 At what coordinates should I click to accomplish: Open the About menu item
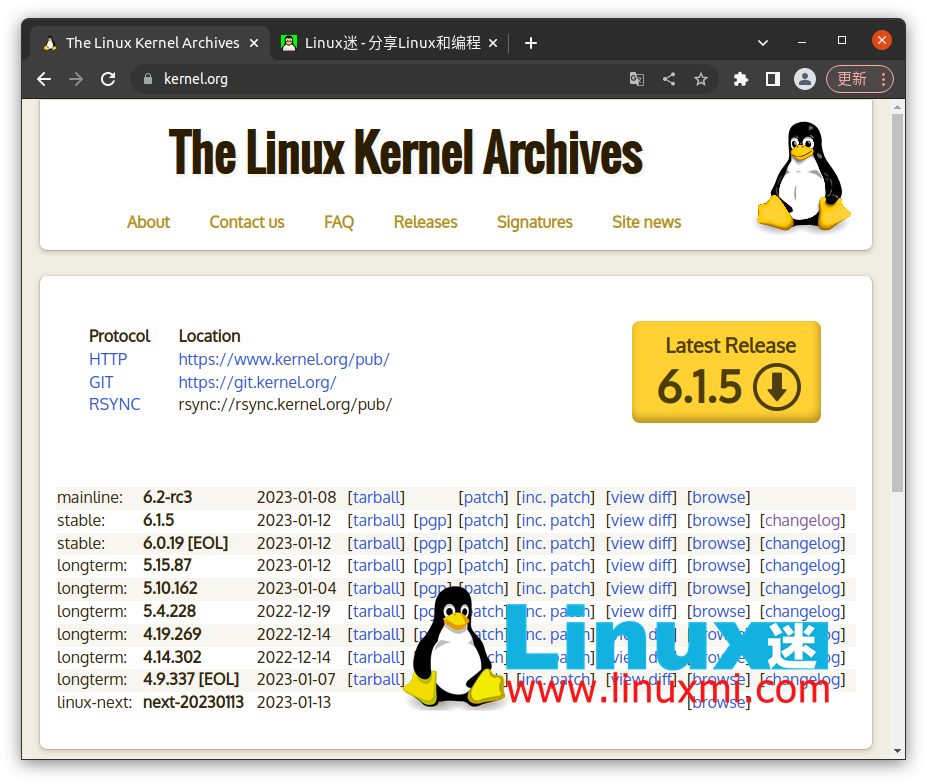click(148, 222)
